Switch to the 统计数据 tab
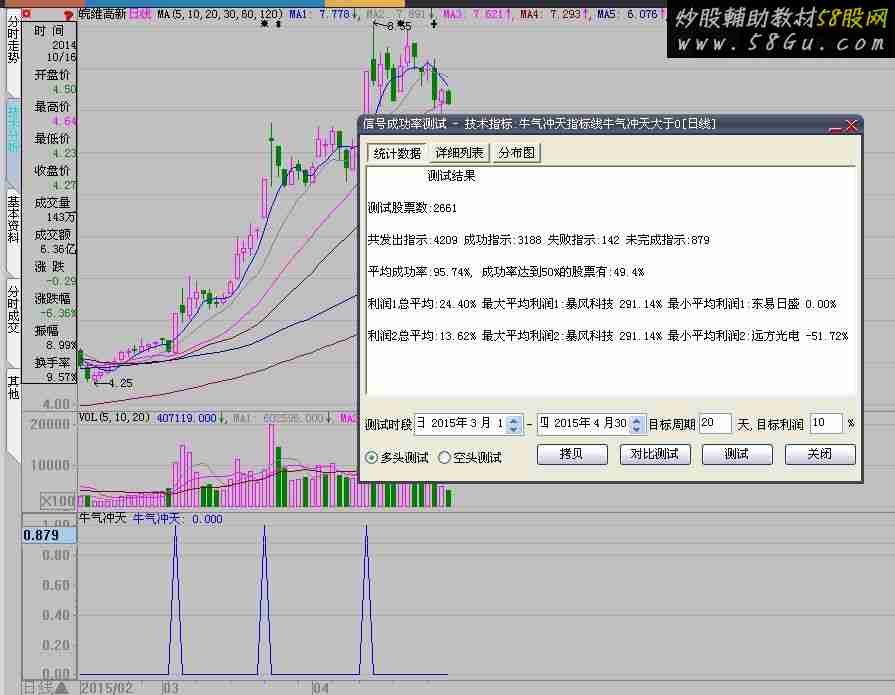 coord(397,153)
